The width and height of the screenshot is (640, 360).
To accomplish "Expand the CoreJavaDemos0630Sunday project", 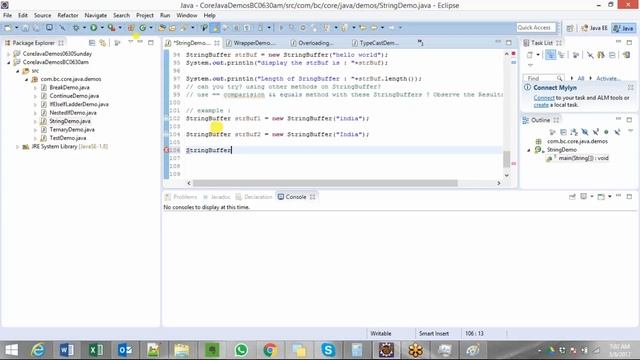I will (8, 54).
